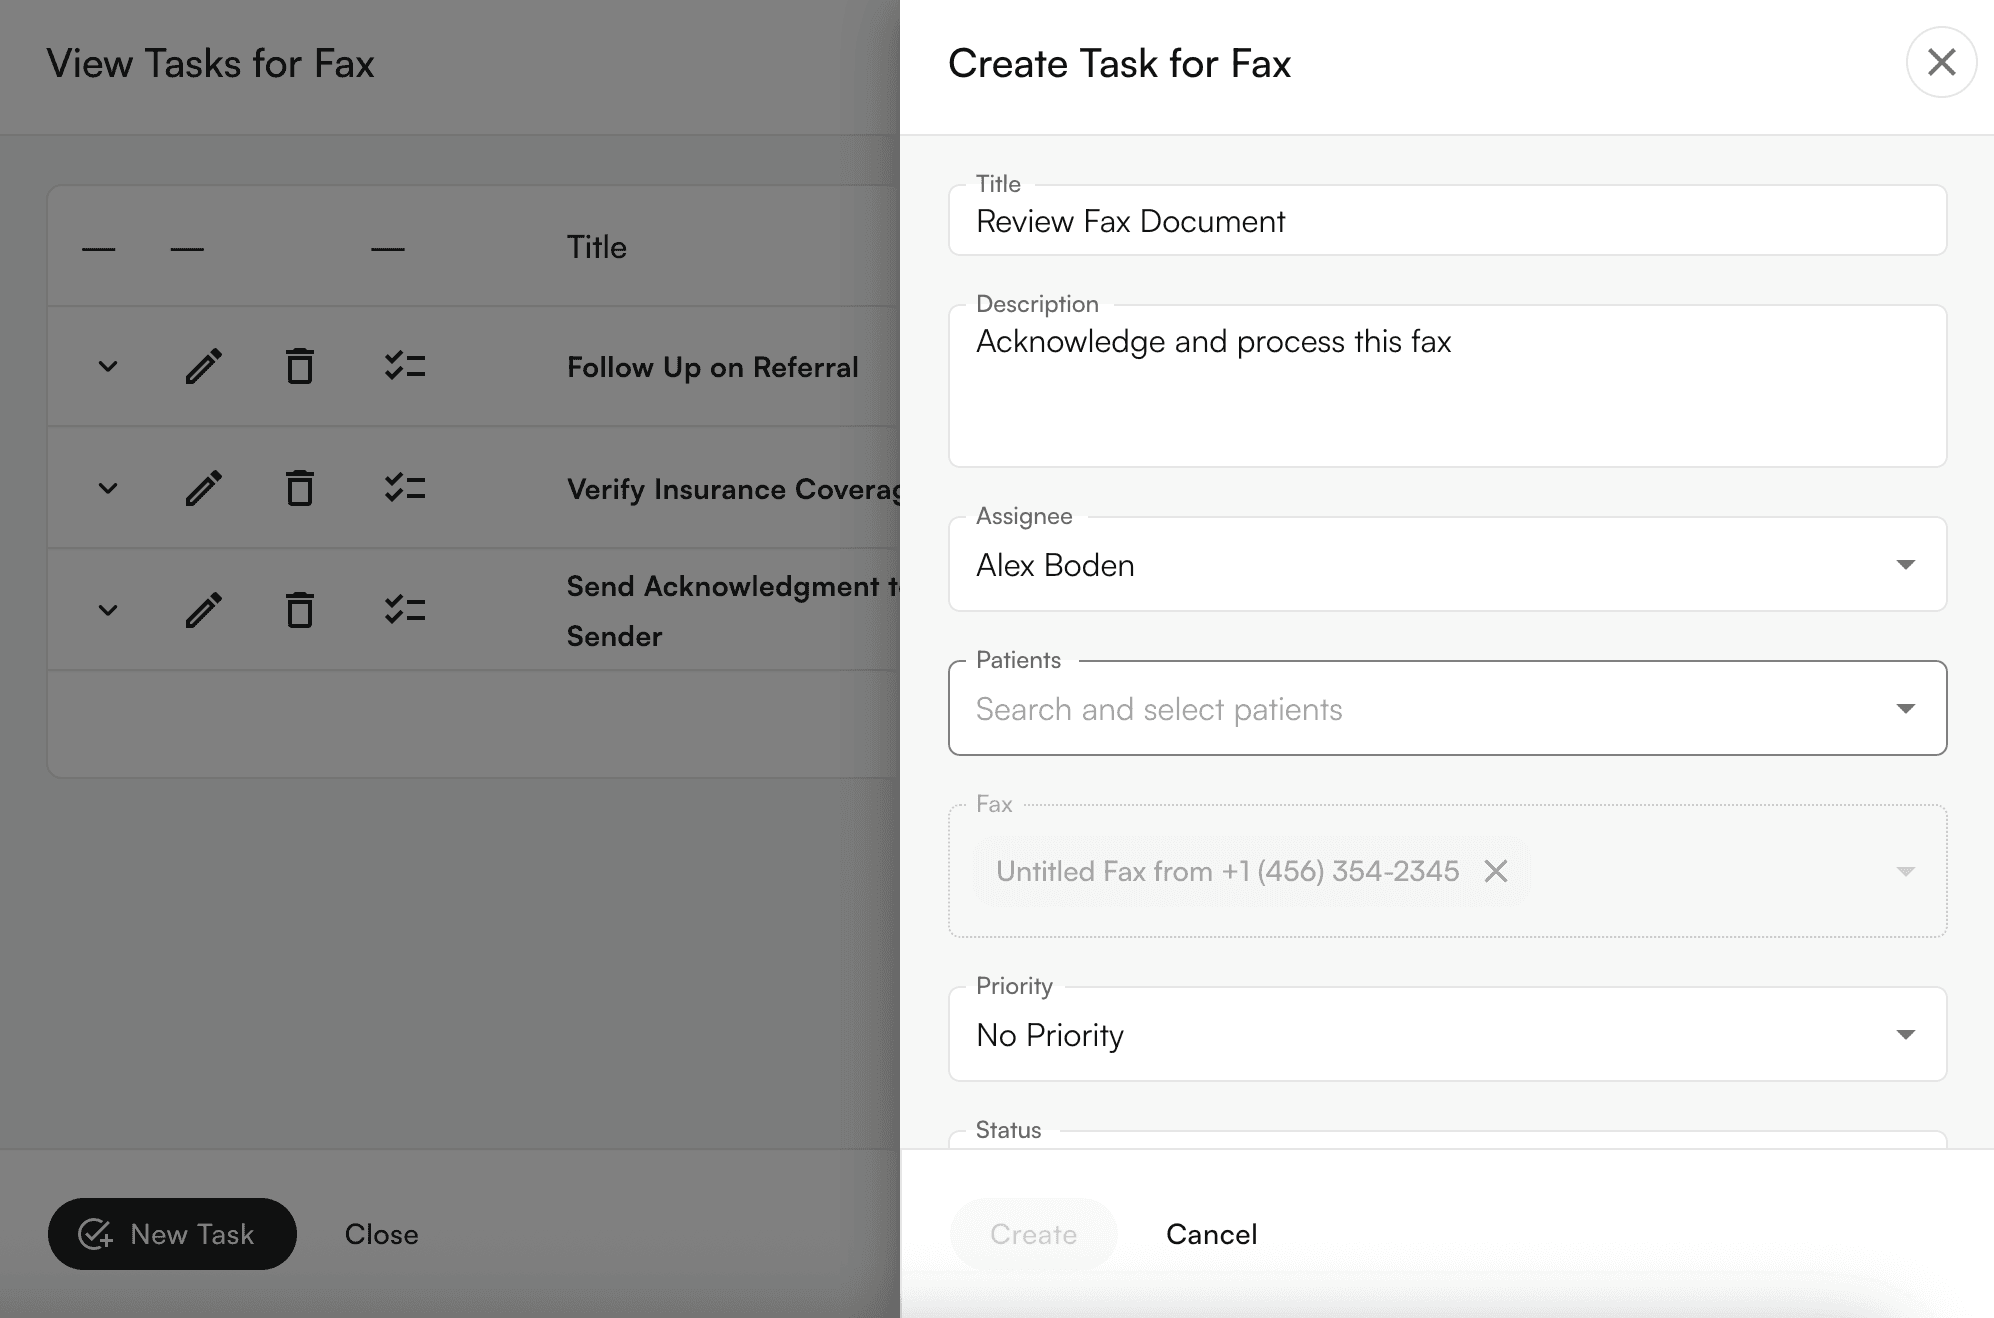Image resolution: width=1994 pixels, height=1318 pixels.
Task: Click the Title field with Review Fax Document
Action: click(1446, 221)
